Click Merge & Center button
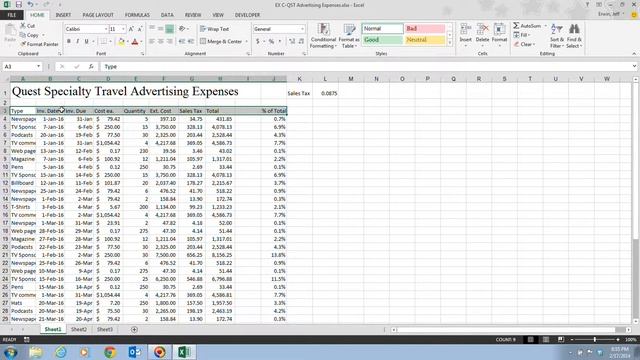 (x=222, y=41)
